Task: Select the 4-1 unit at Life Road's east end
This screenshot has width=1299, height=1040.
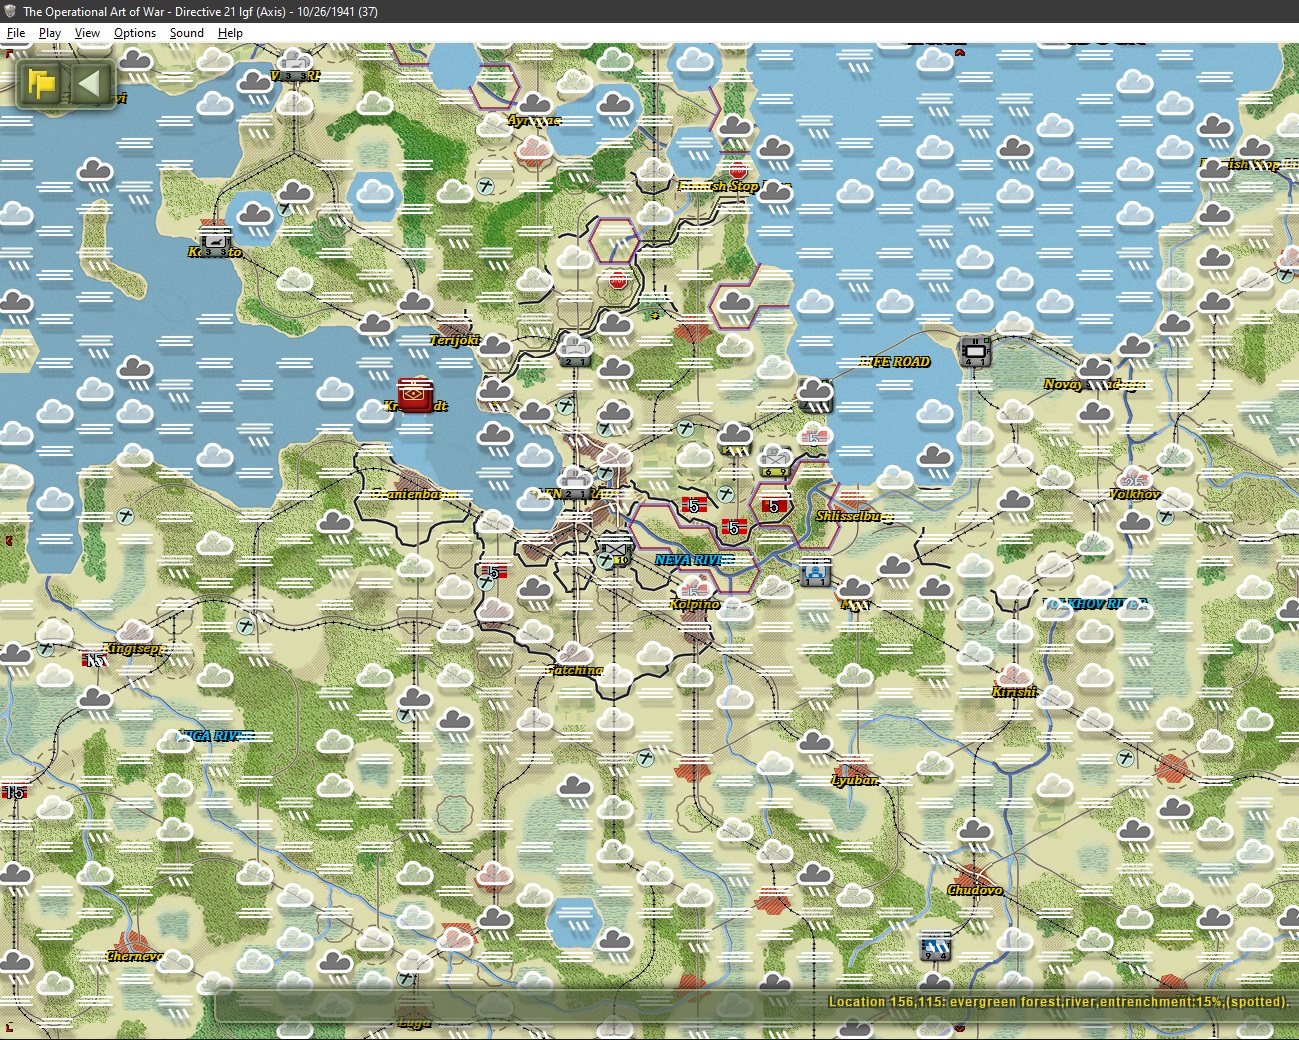Action: 975,351
